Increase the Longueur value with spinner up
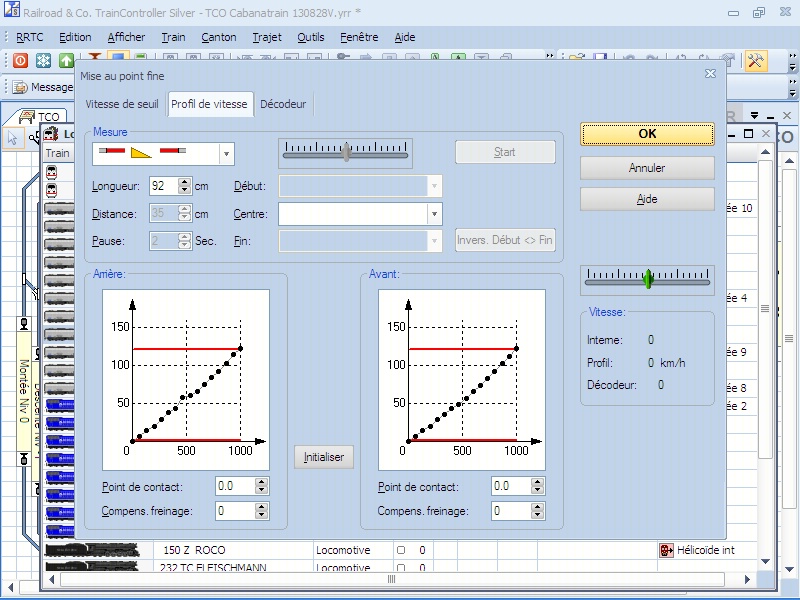The height and width of the screenshot is (600, 800). click(185, 182)
